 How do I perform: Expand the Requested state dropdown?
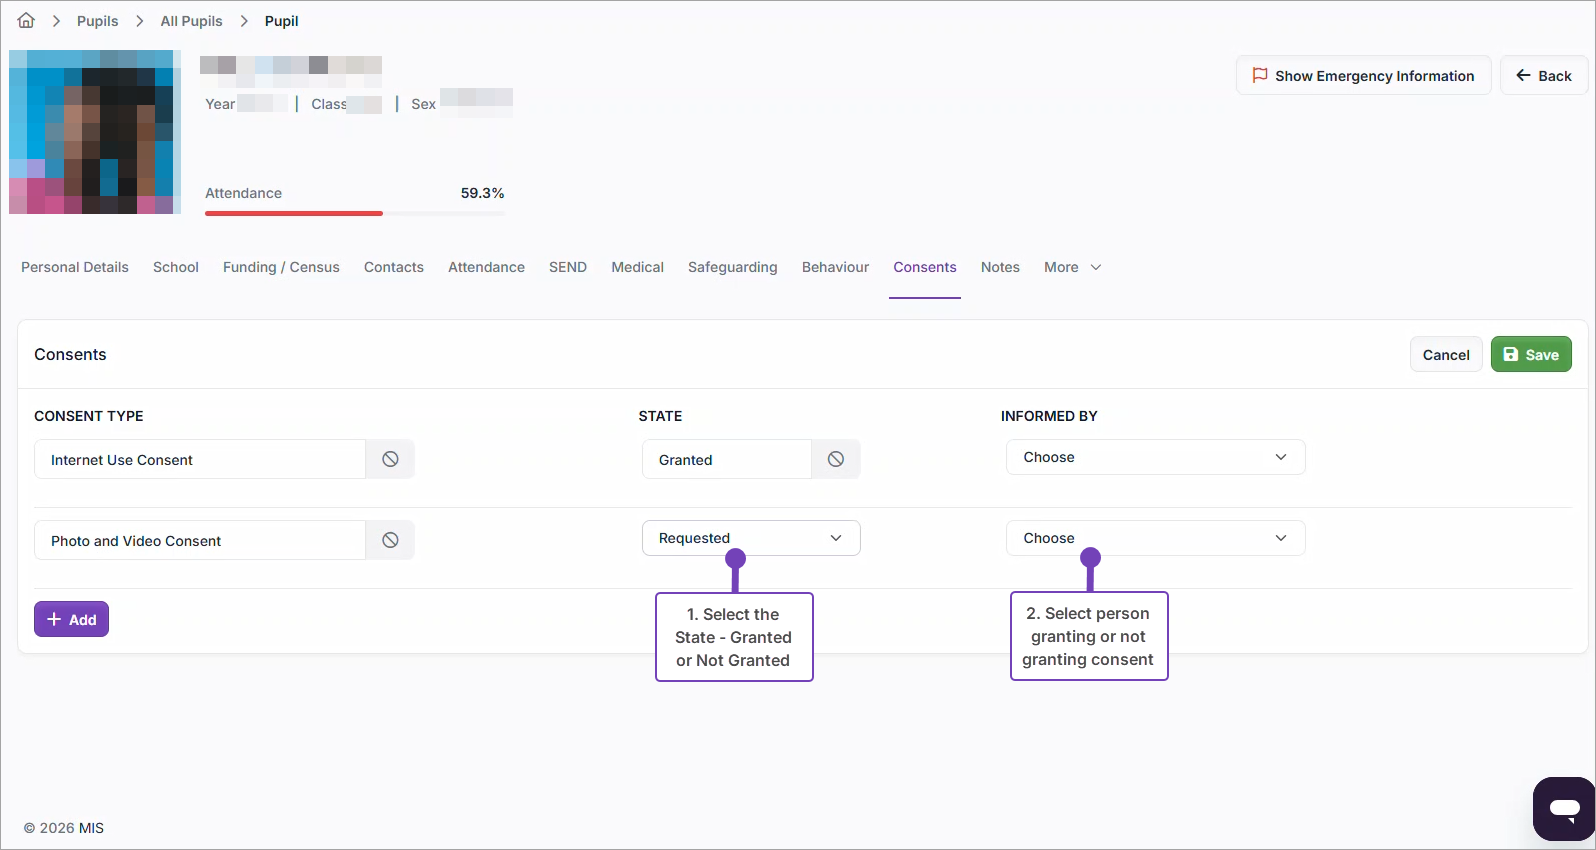tap(750, 538)
